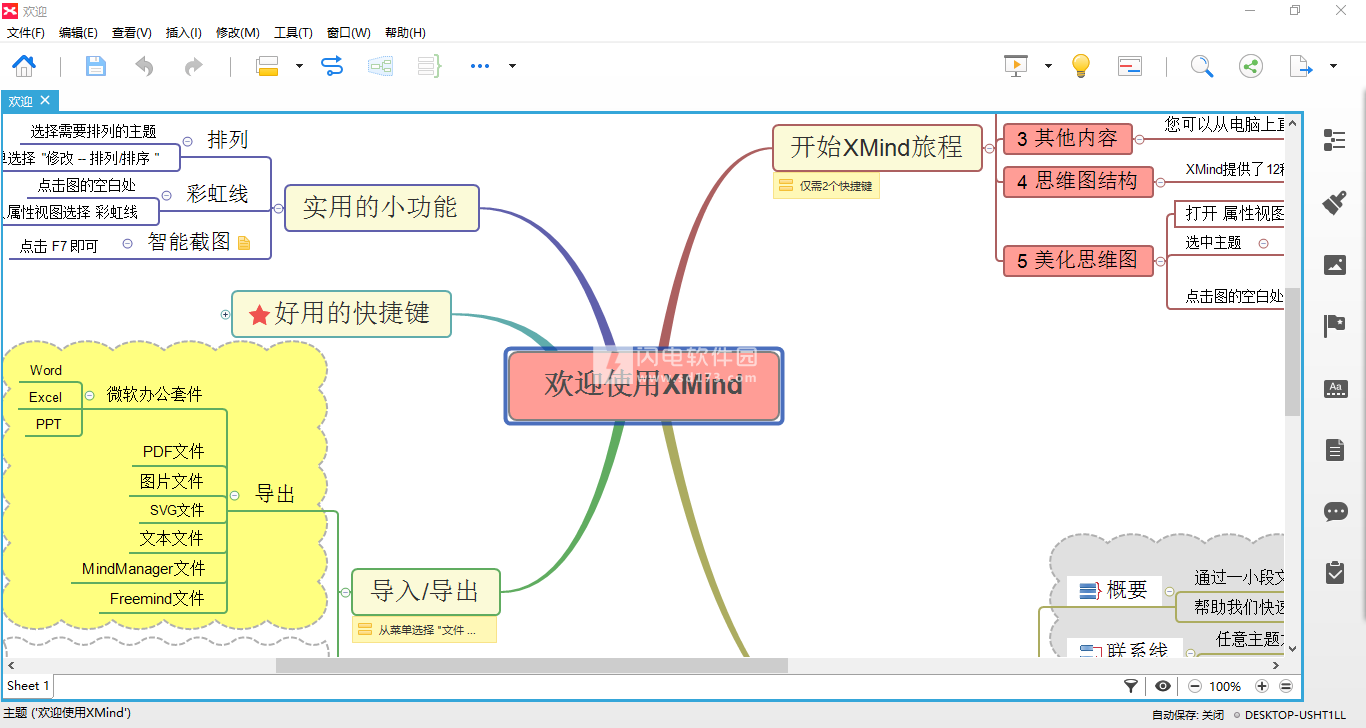Open the more tools dropdown arrow
The width and height of the screenshot is (1366, 728).
[512, 66]
